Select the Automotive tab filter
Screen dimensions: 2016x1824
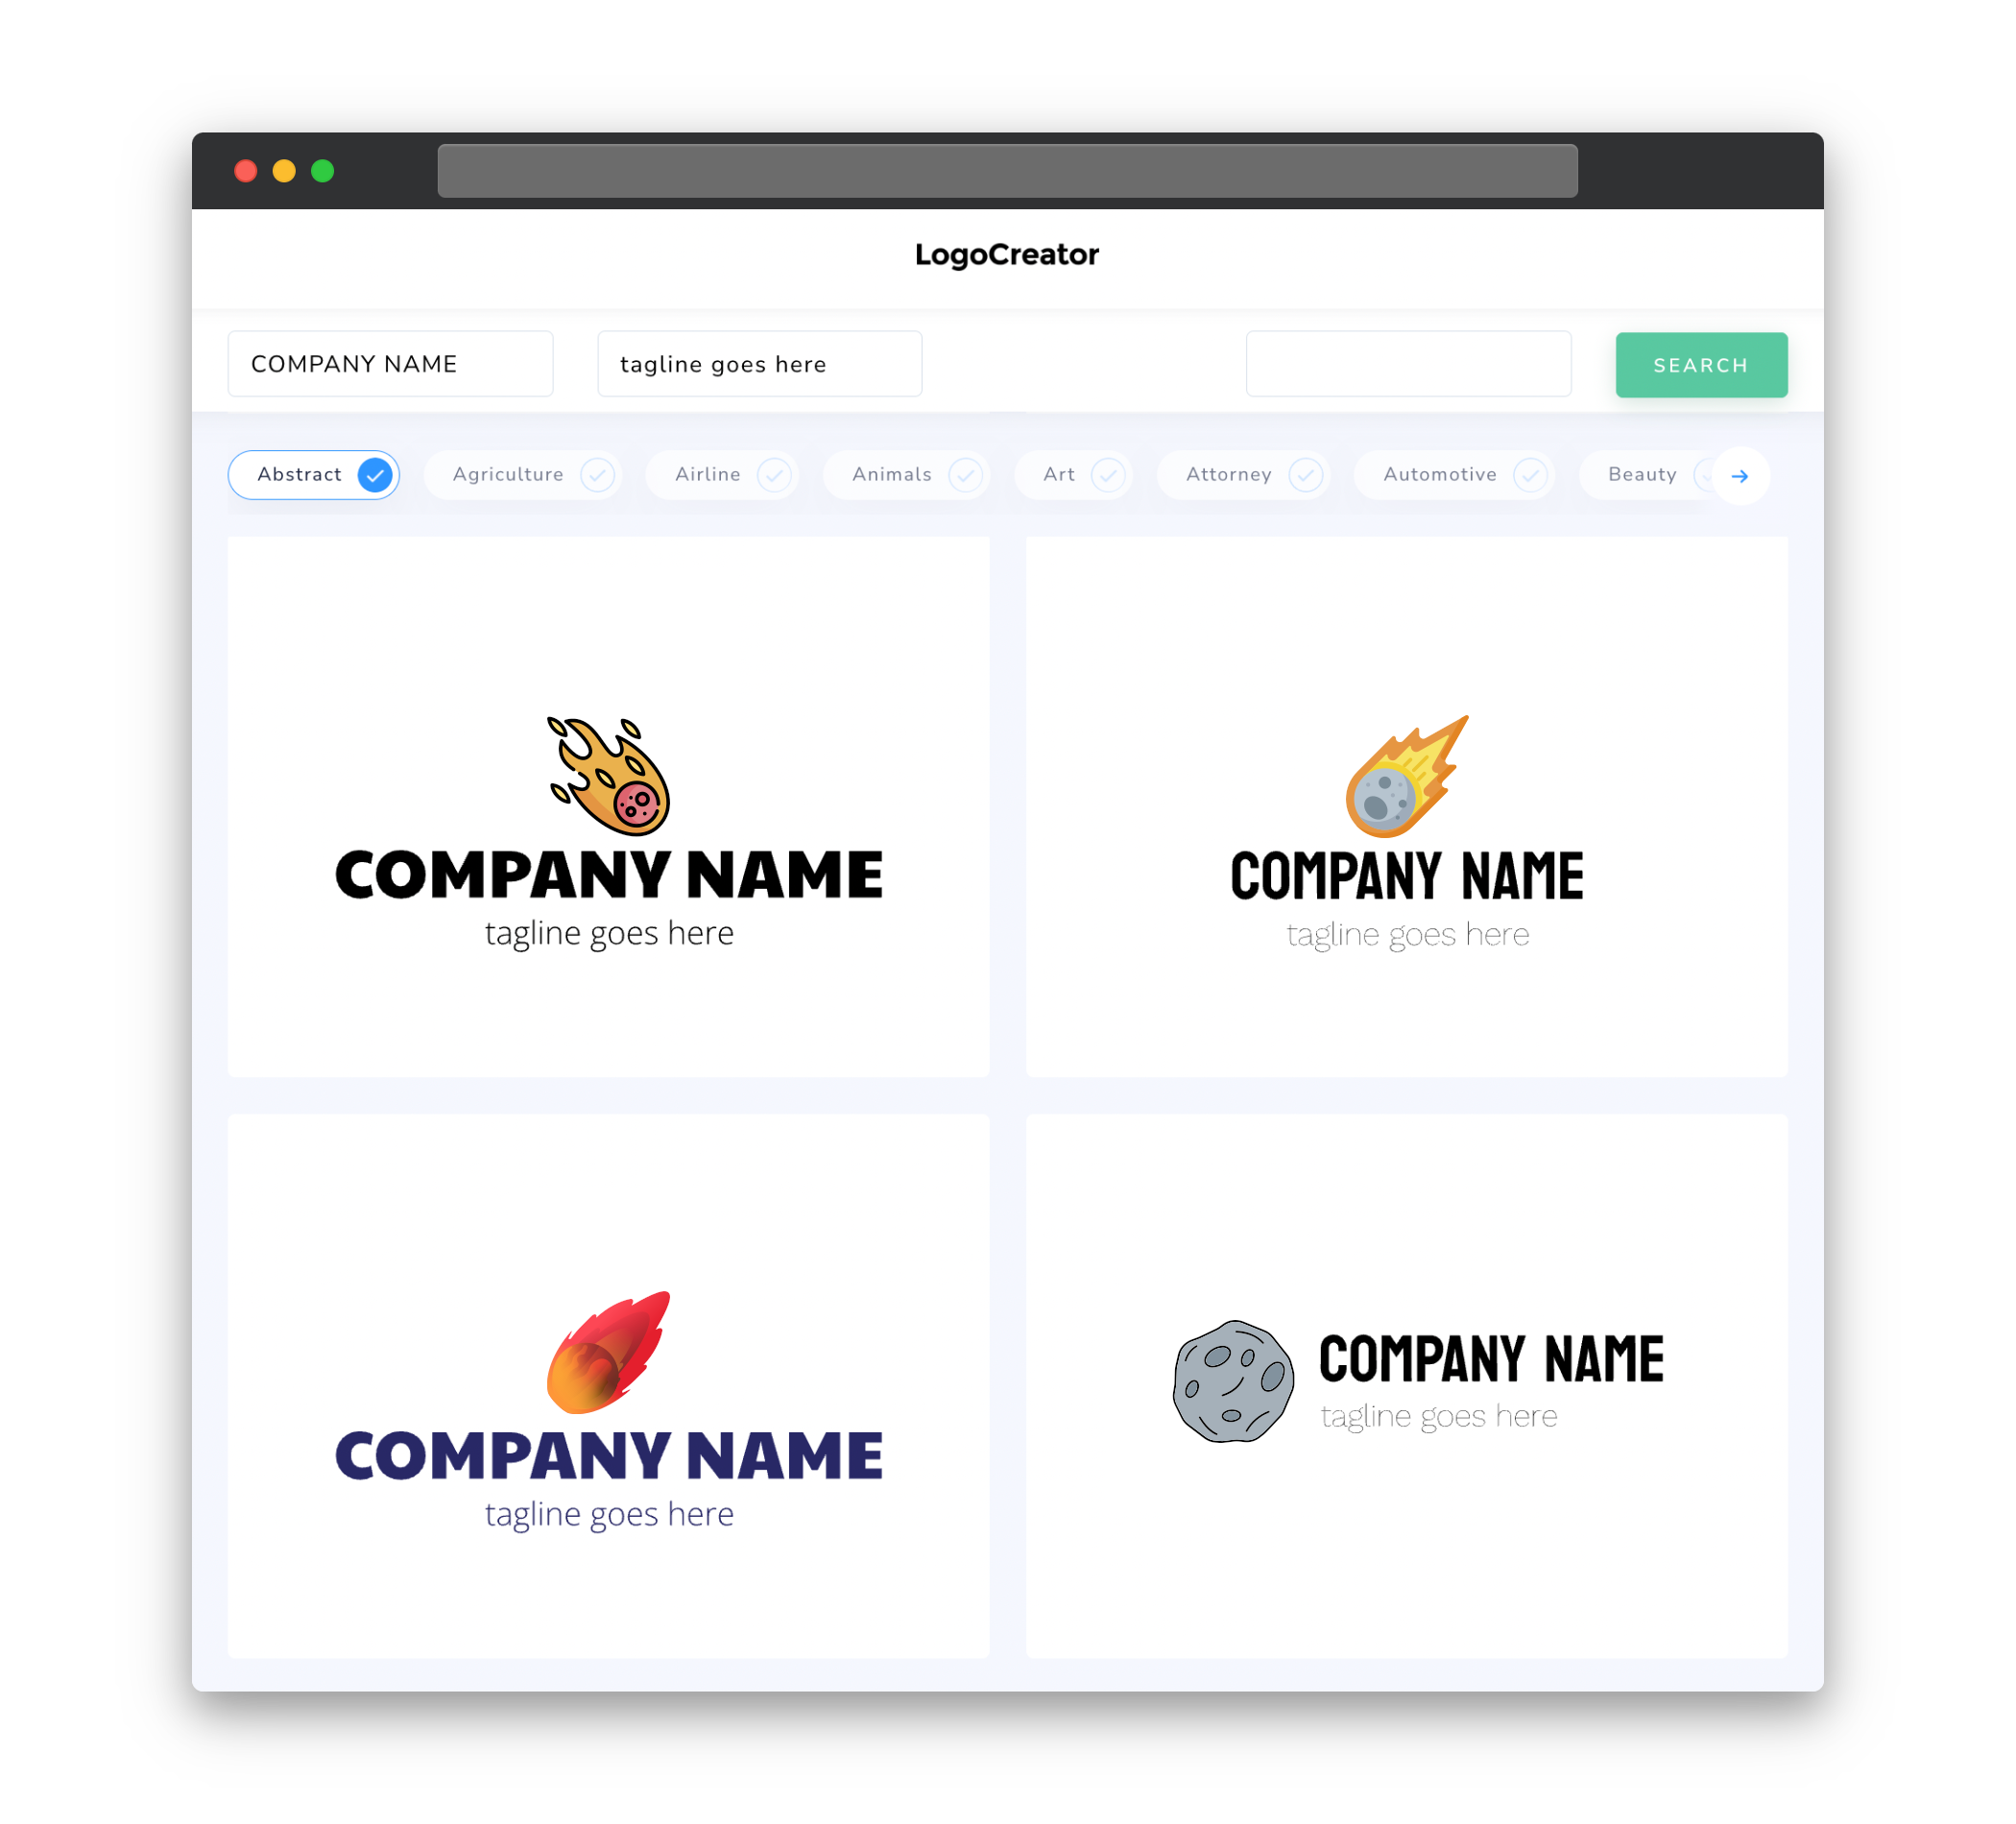[1438, 474]
